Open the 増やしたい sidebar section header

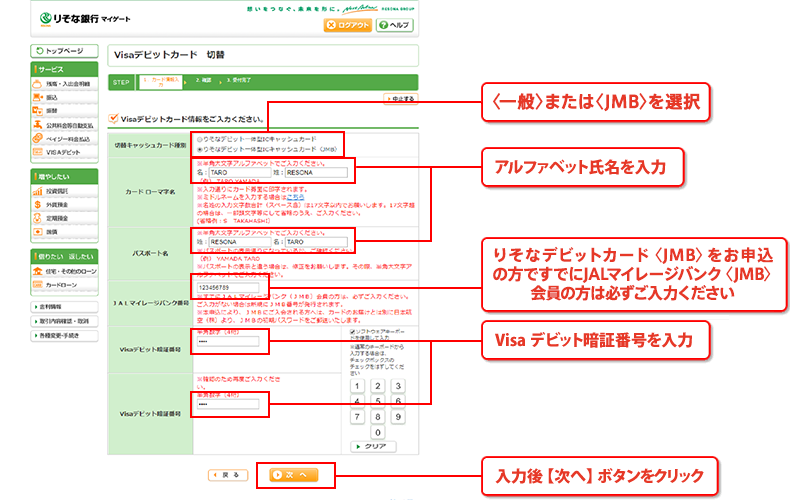64,177
